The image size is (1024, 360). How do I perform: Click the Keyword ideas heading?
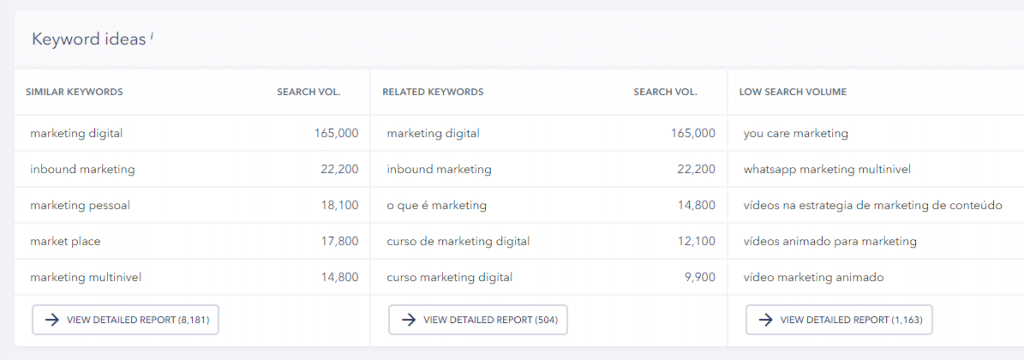click(88, 39)
